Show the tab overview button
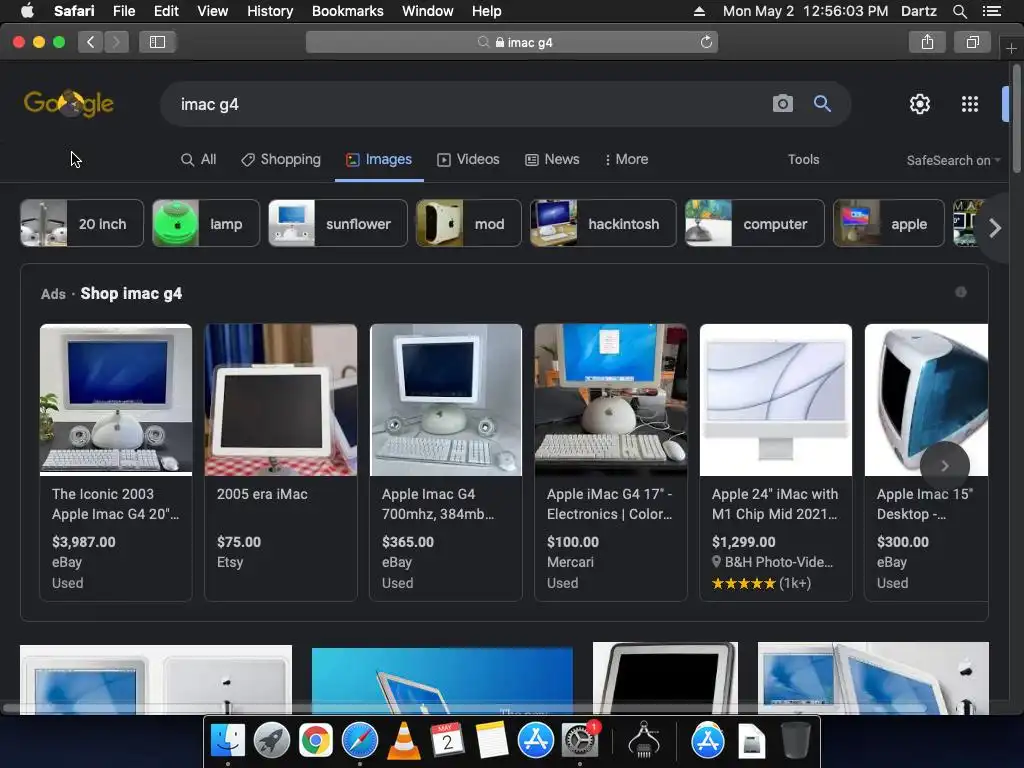 point(972,42)
